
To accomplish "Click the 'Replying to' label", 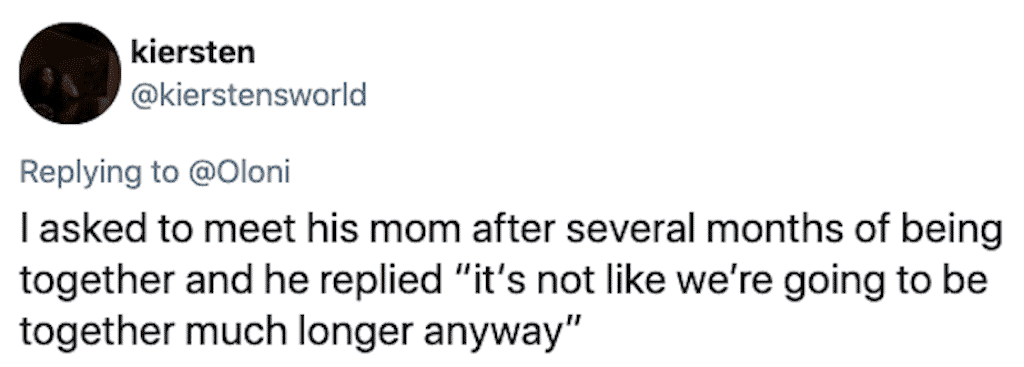I will click(98, 174).
